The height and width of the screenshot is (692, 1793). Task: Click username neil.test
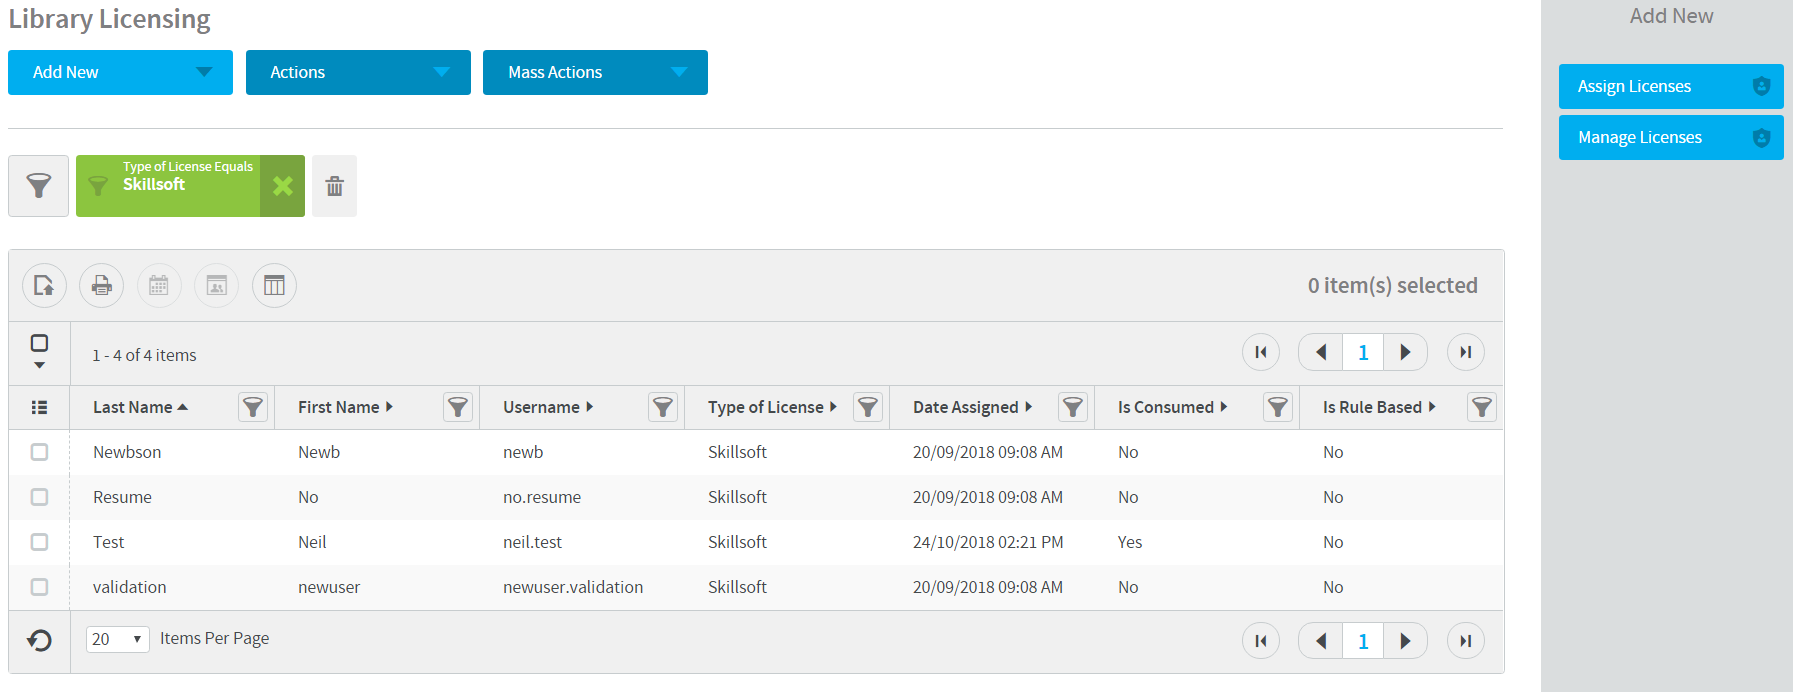click(532, 542)
